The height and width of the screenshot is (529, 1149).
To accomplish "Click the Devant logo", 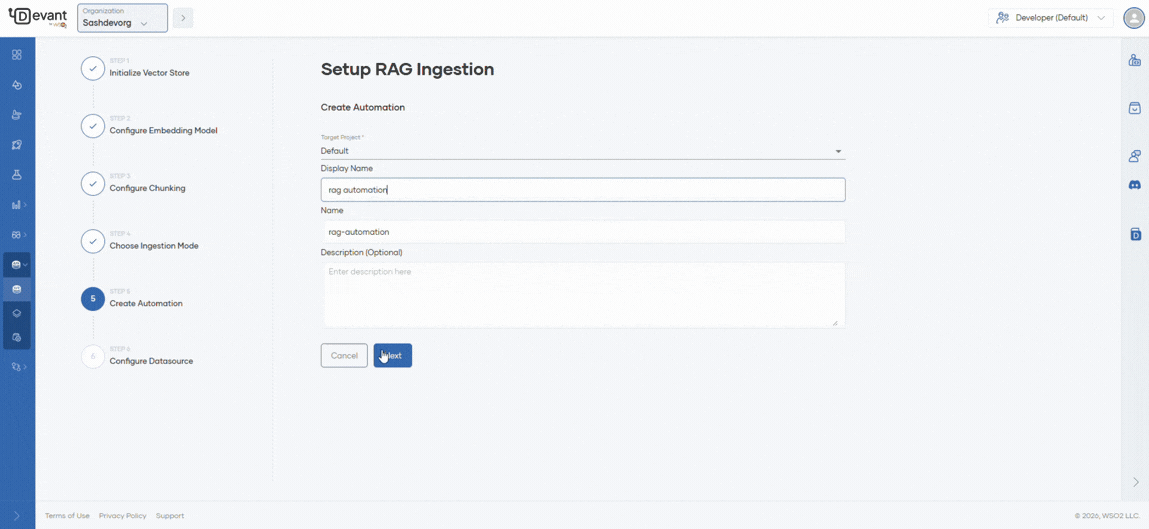I will 37,18.
